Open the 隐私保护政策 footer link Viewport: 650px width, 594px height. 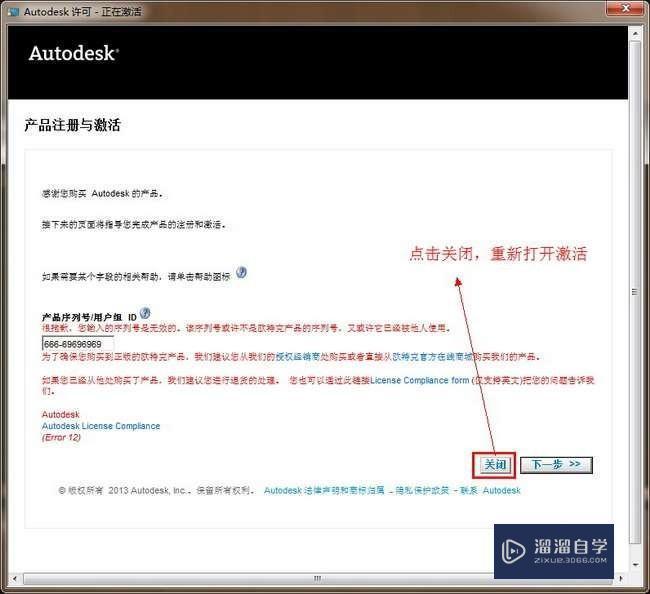point(422,490)
